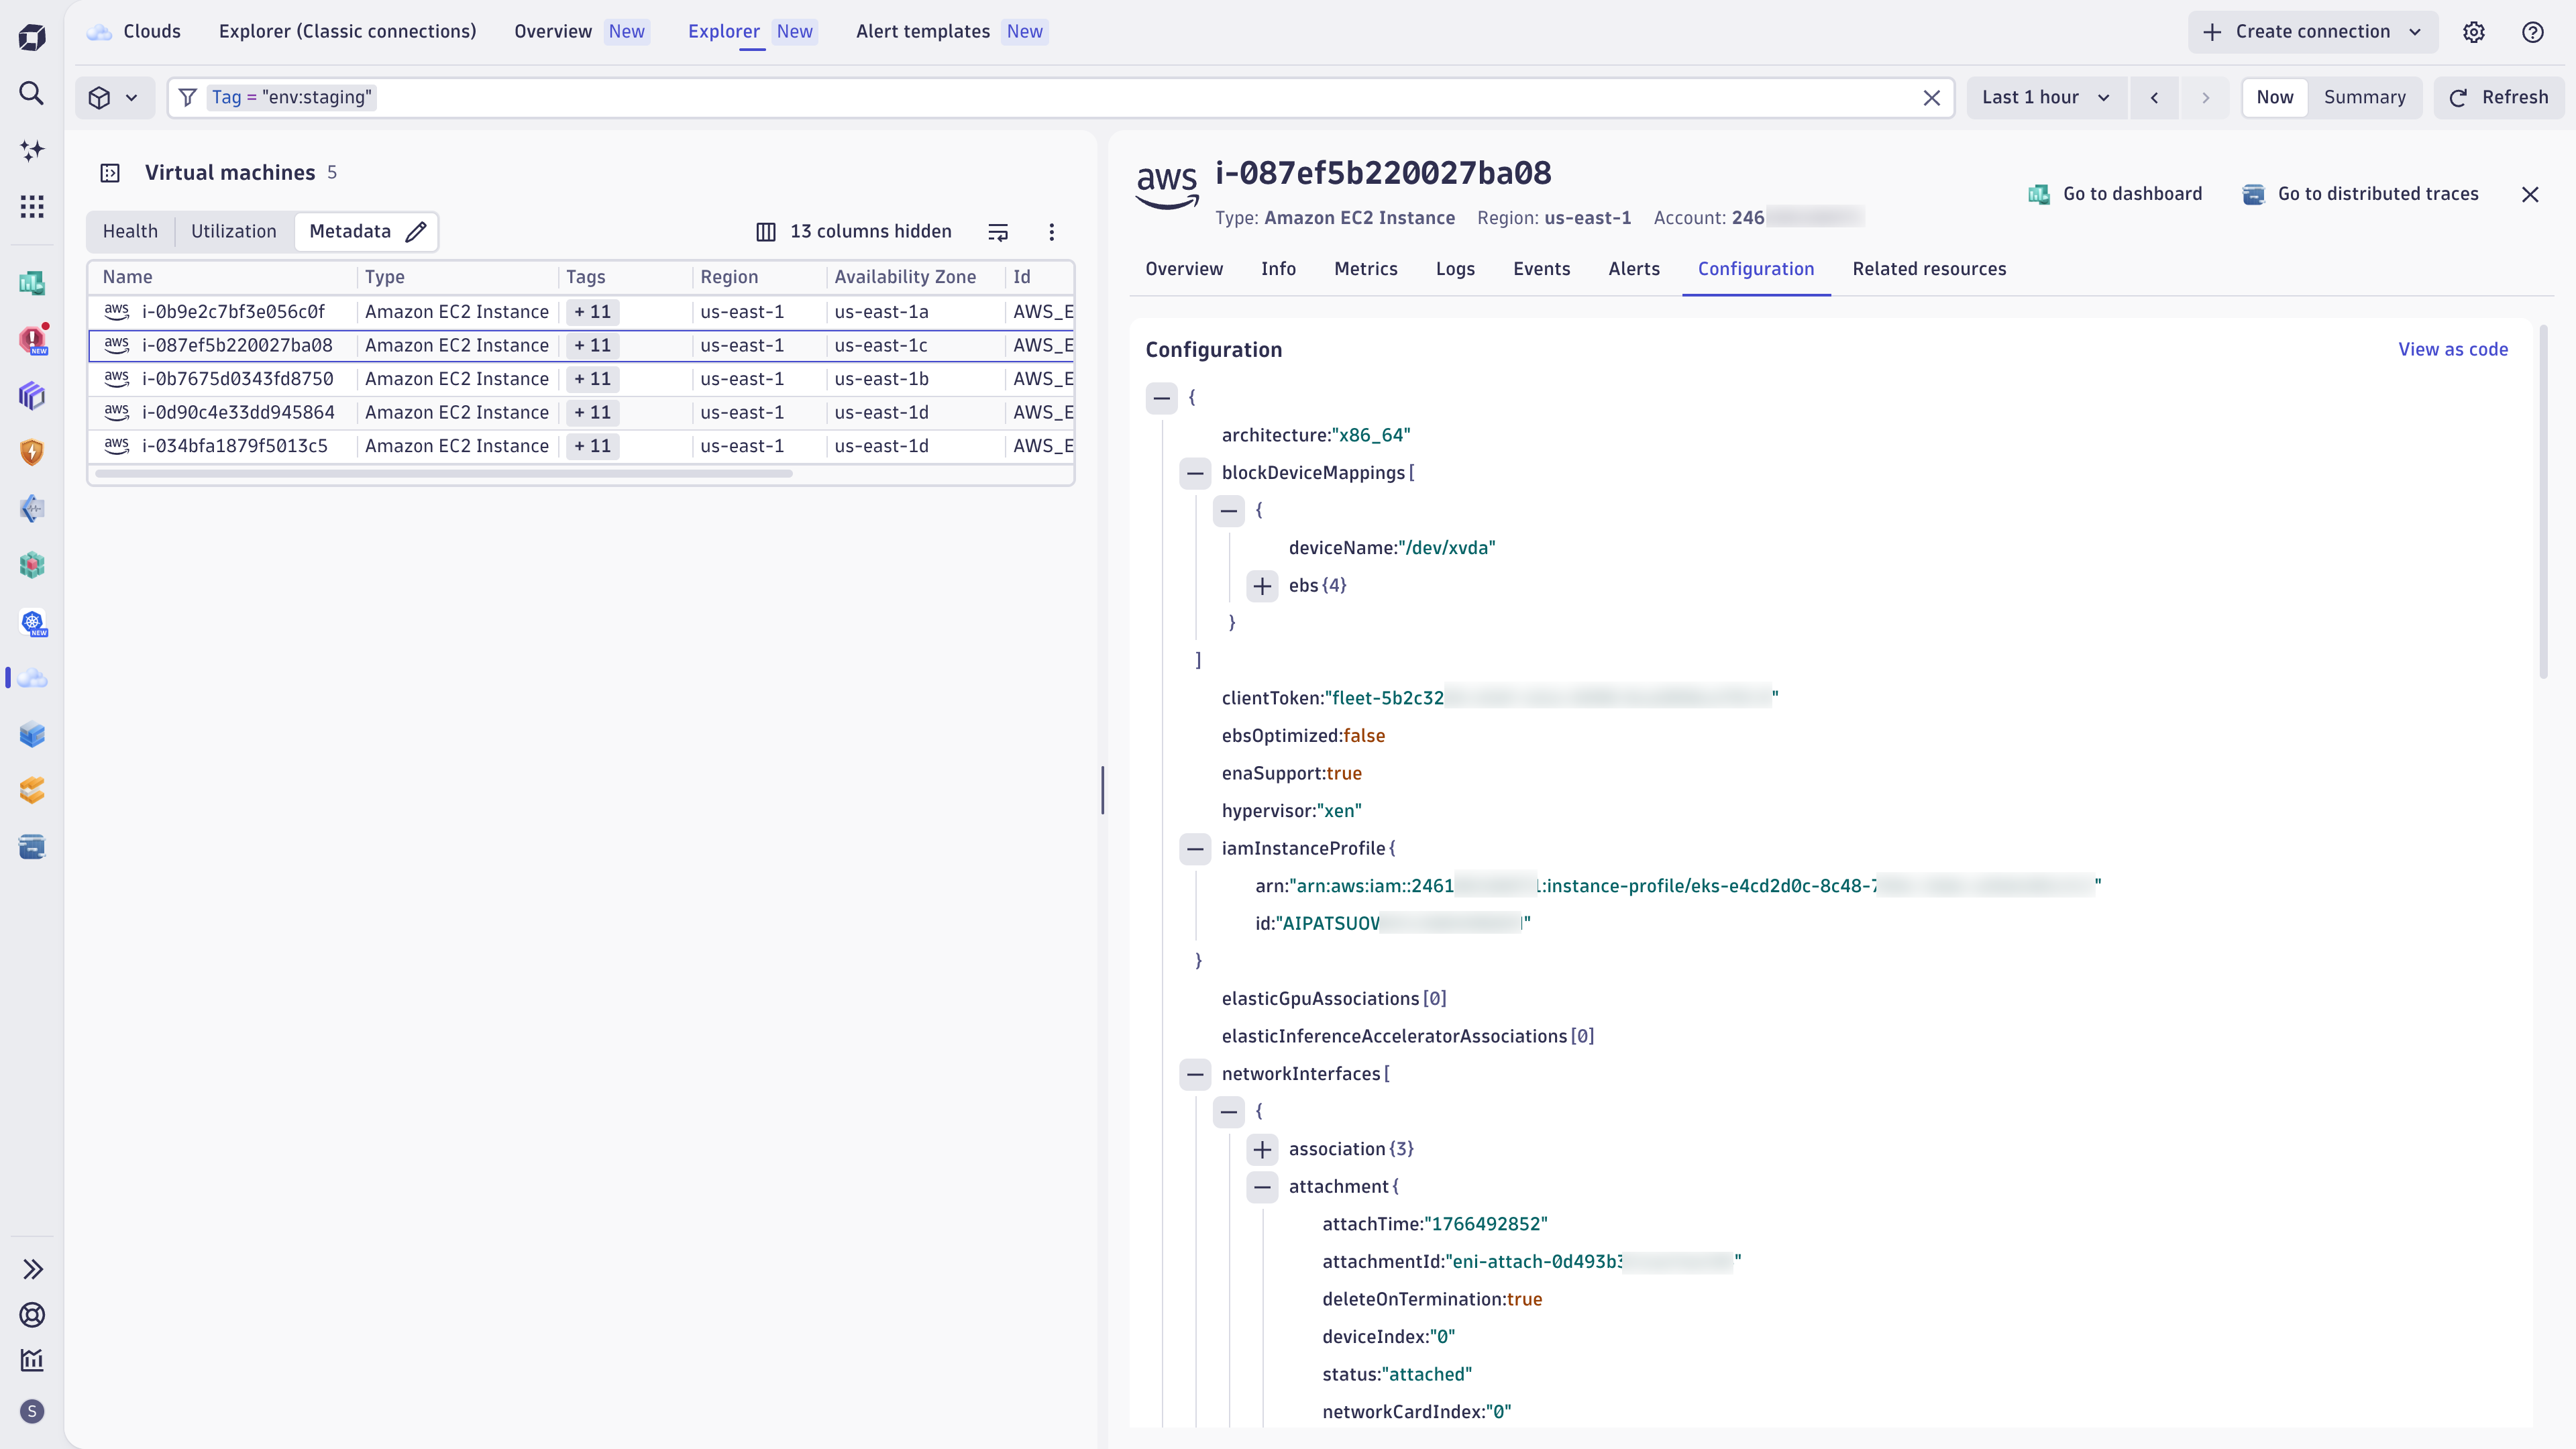
Task: Click the settings gear icon
Action: coord(2473,32)
